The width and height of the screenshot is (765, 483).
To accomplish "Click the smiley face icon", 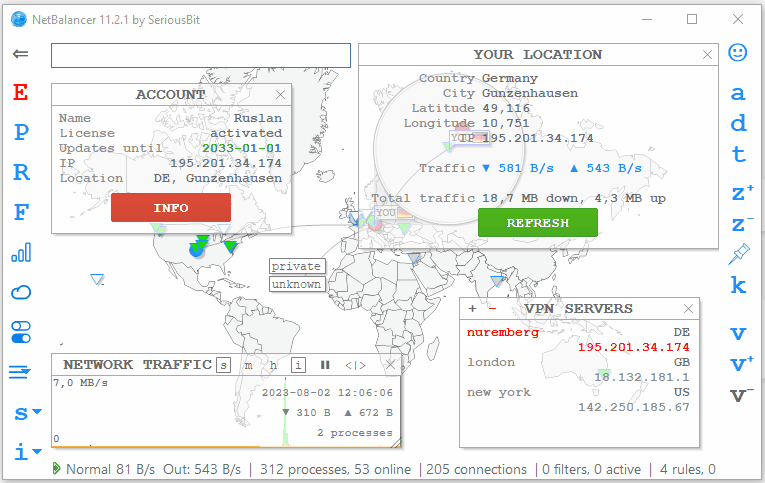I will pos(738,52).
